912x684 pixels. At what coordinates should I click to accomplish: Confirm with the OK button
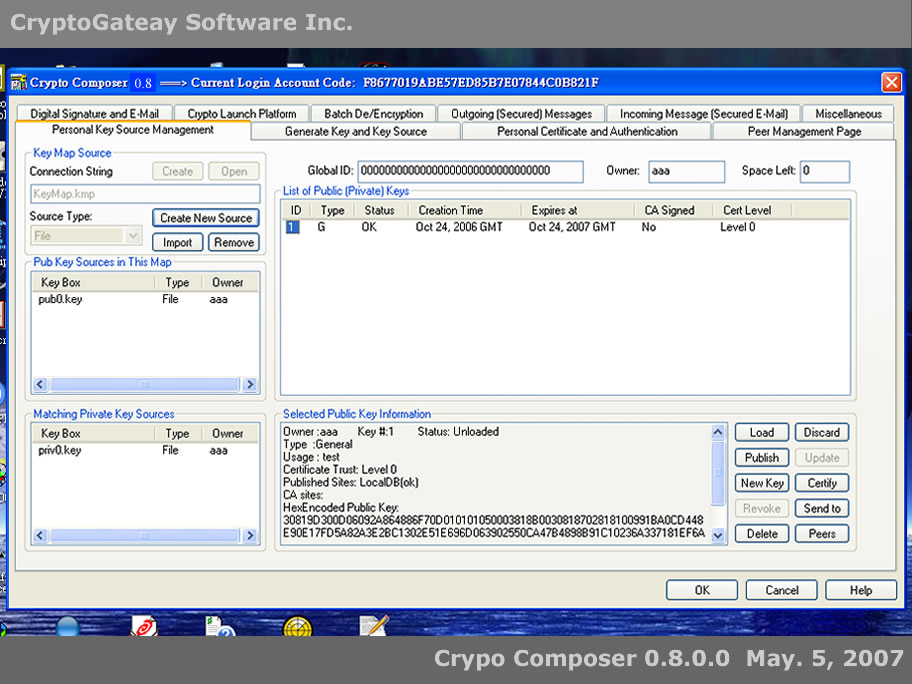point(701,590)
